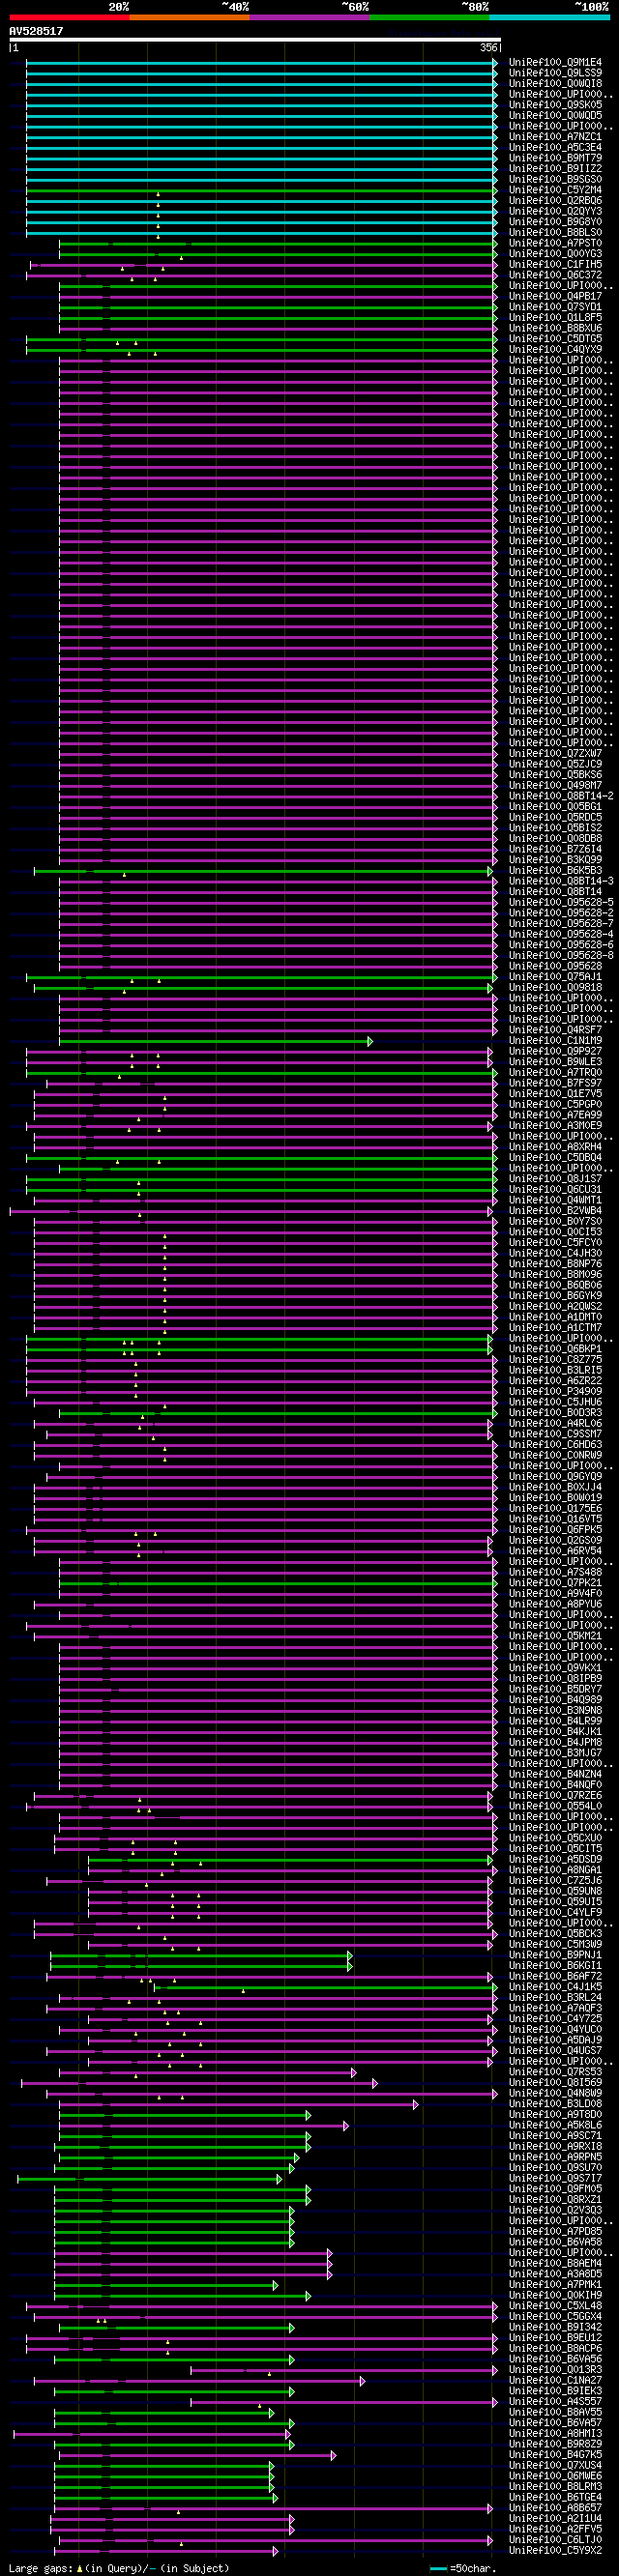Select hit label UniRef100_Q5RDC5

555,817
